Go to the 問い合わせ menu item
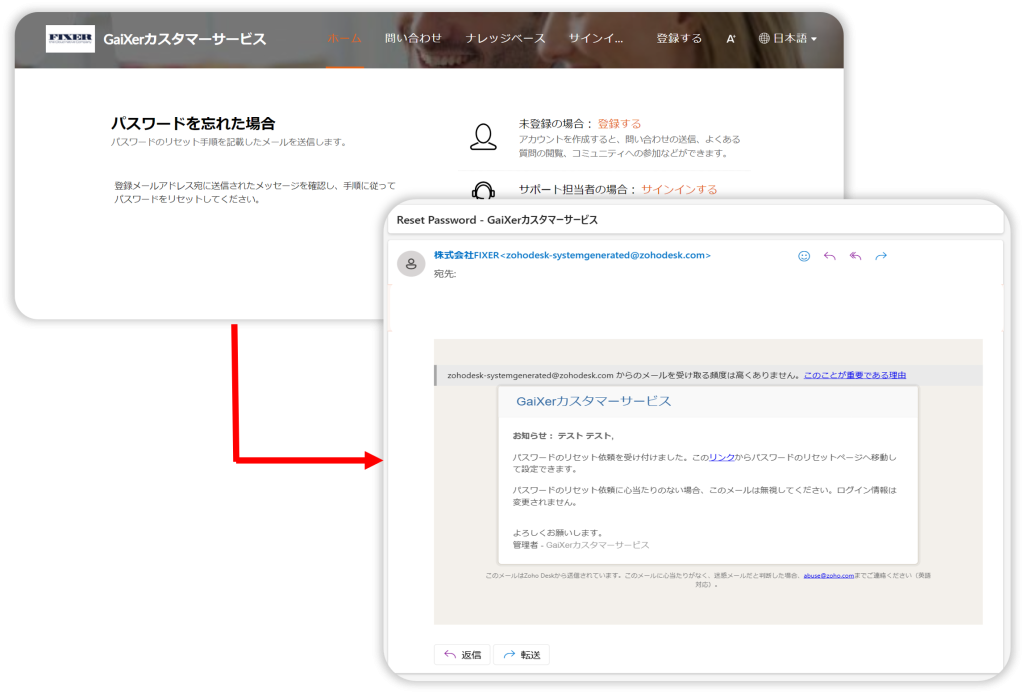Image resolution: width=1024 pixels, height=694 pixels. (413, 39)
